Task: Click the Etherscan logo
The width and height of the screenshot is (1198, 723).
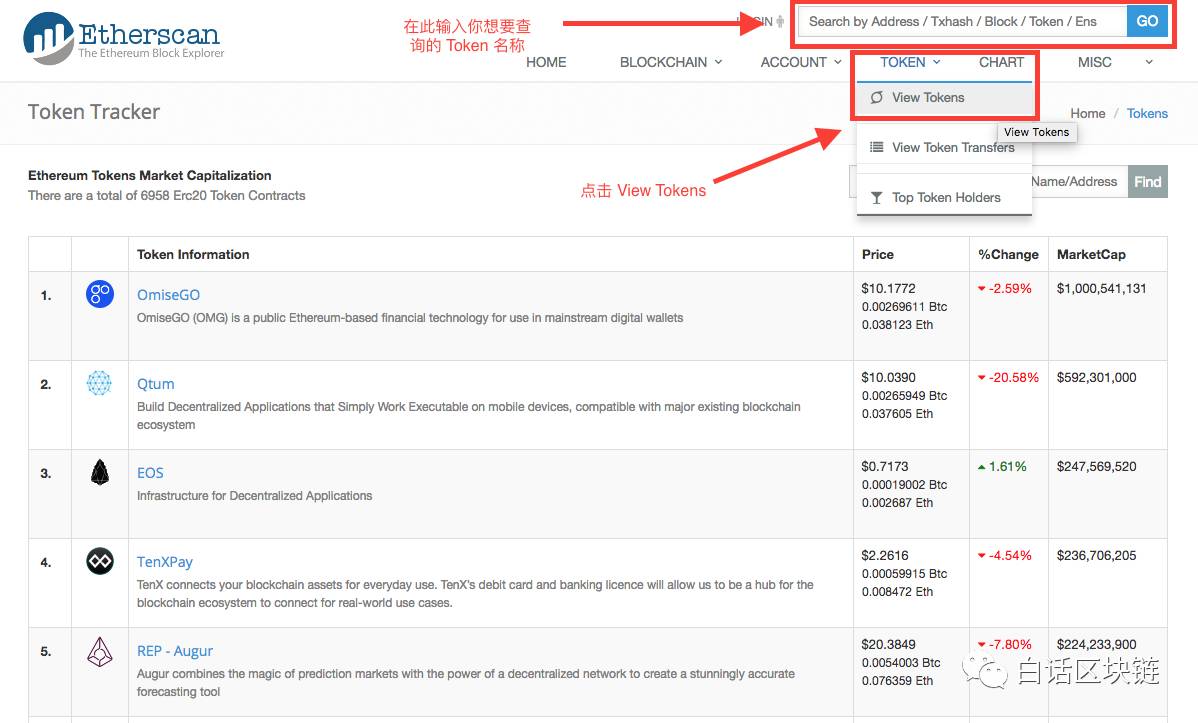Action: 124,37
